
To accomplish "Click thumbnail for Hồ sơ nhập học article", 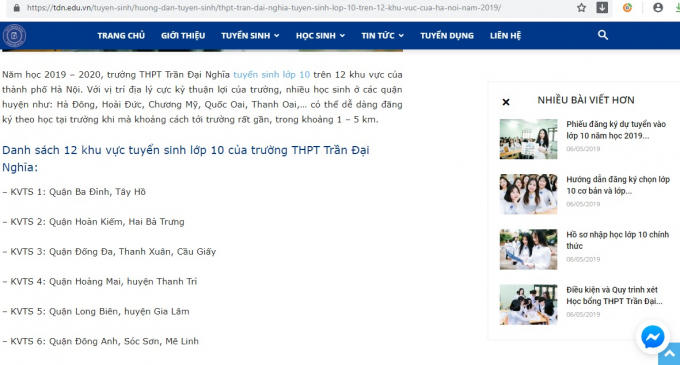I will (x=528, y=249).
